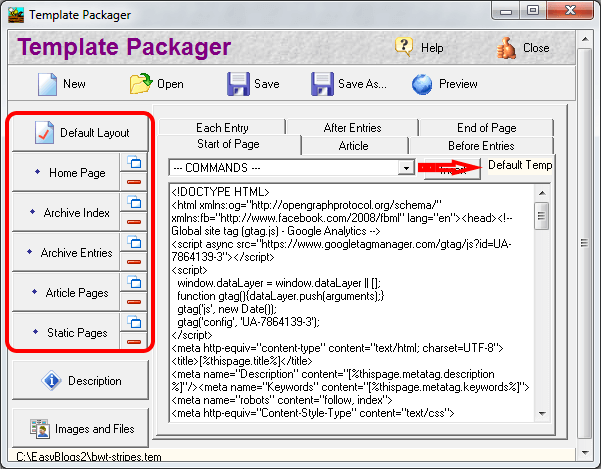Viewport: 601px width, 469px height.
Task: Click the main window scroll up arrow
Action: (x=585, y=39)
